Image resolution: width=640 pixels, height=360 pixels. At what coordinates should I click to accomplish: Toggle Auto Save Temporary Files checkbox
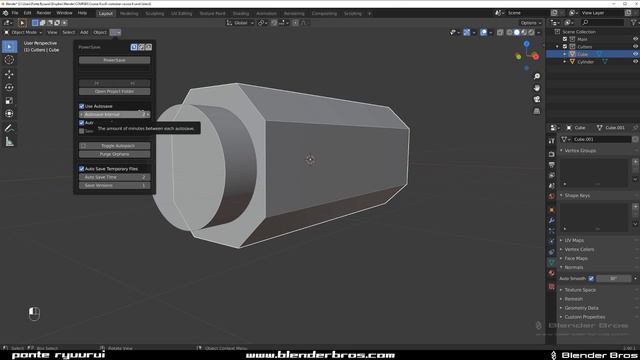point(82,169)
